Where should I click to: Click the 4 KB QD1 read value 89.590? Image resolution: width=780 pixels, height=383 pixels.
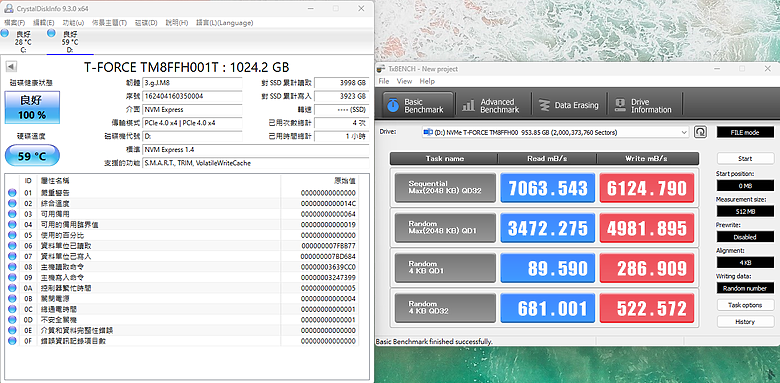(x=548, y=269)
